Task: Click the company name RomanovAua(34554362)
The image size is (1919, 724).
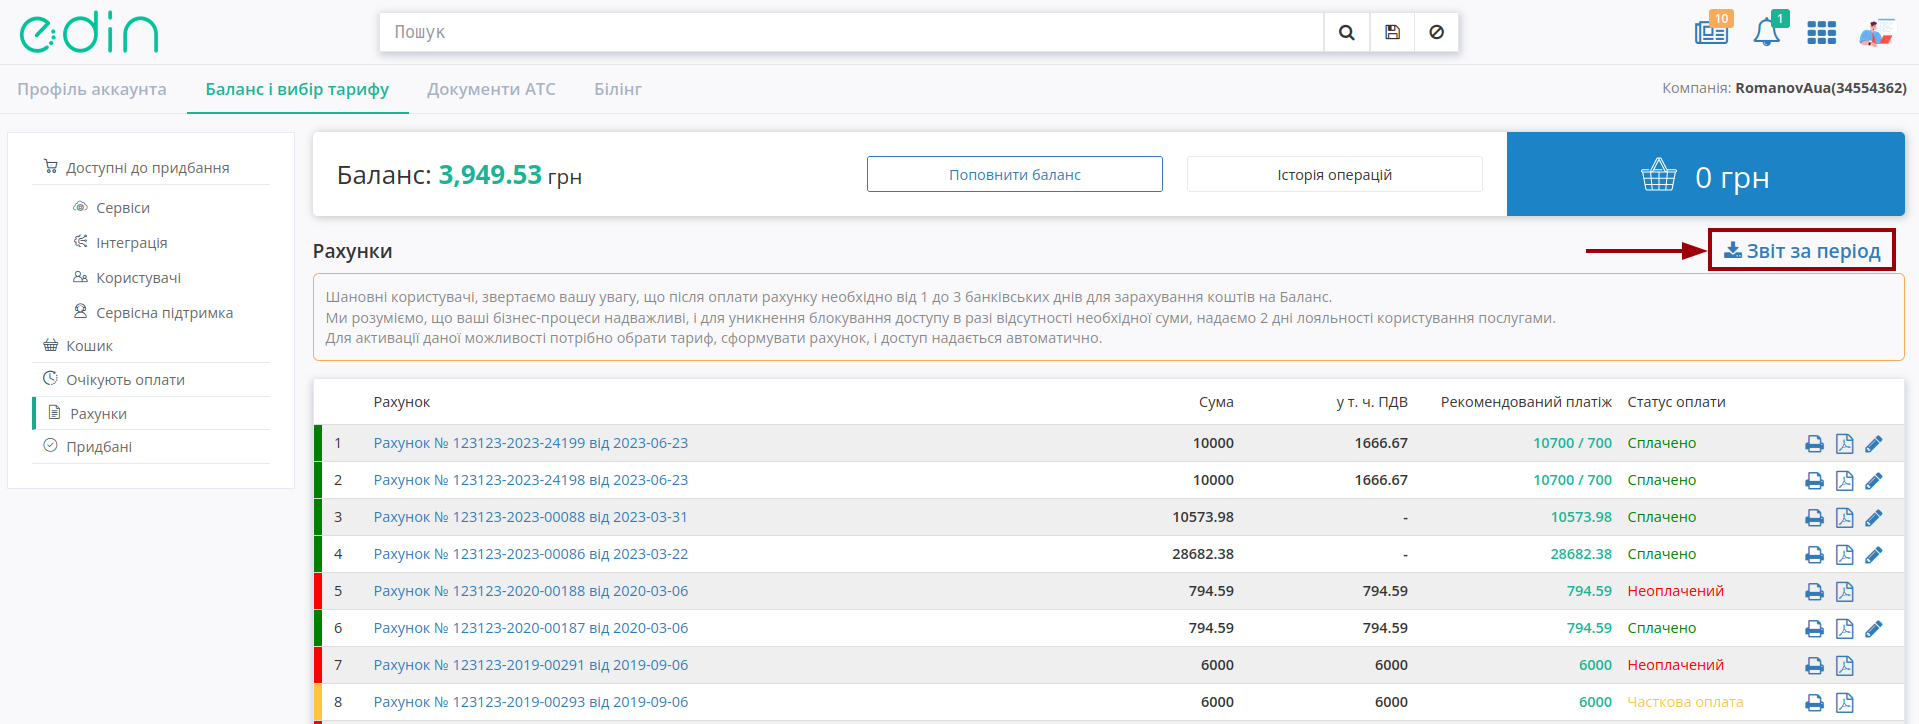Action: (1821, 88)
